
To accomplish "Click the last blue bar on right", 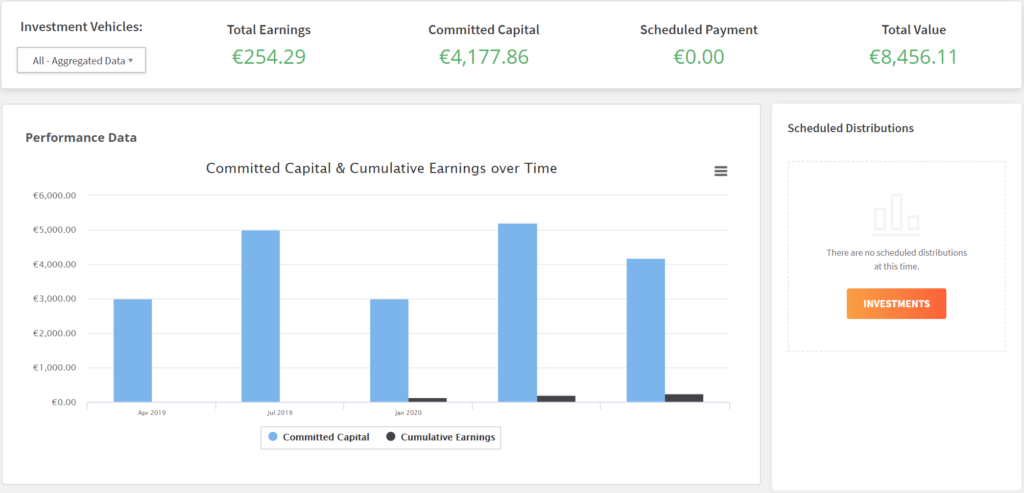I will pyautogui.click(x=645, y=330).
